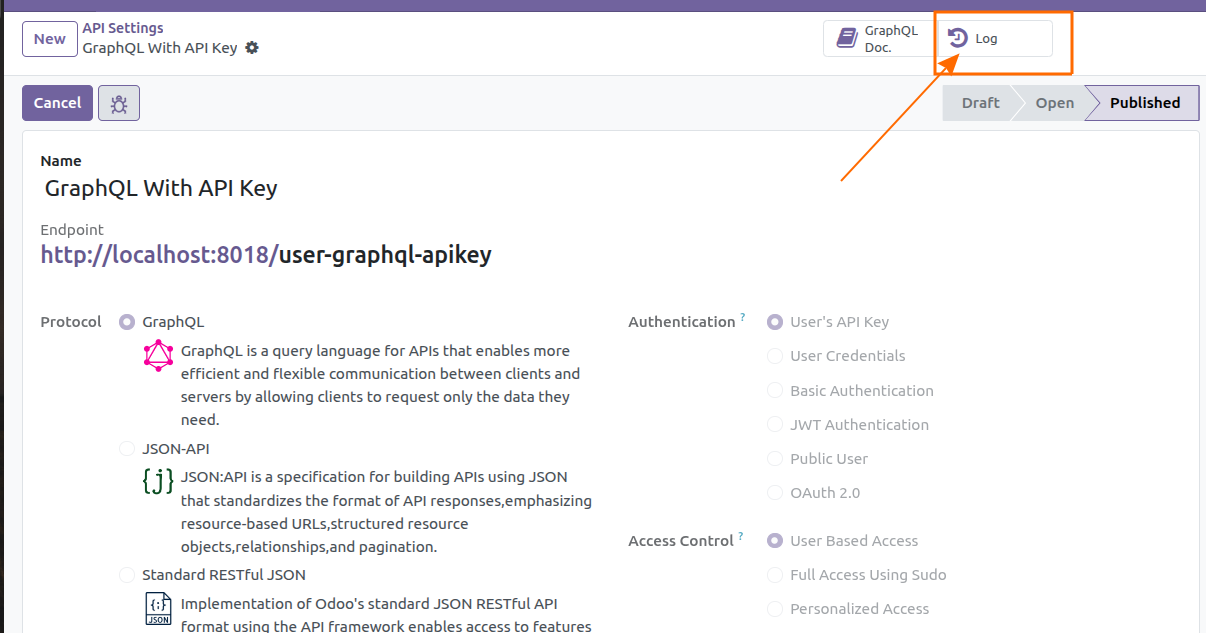Viewport: 1206px width, 633px height.
Task: Click the Access Control help question mark
Action: pos(741,537)
